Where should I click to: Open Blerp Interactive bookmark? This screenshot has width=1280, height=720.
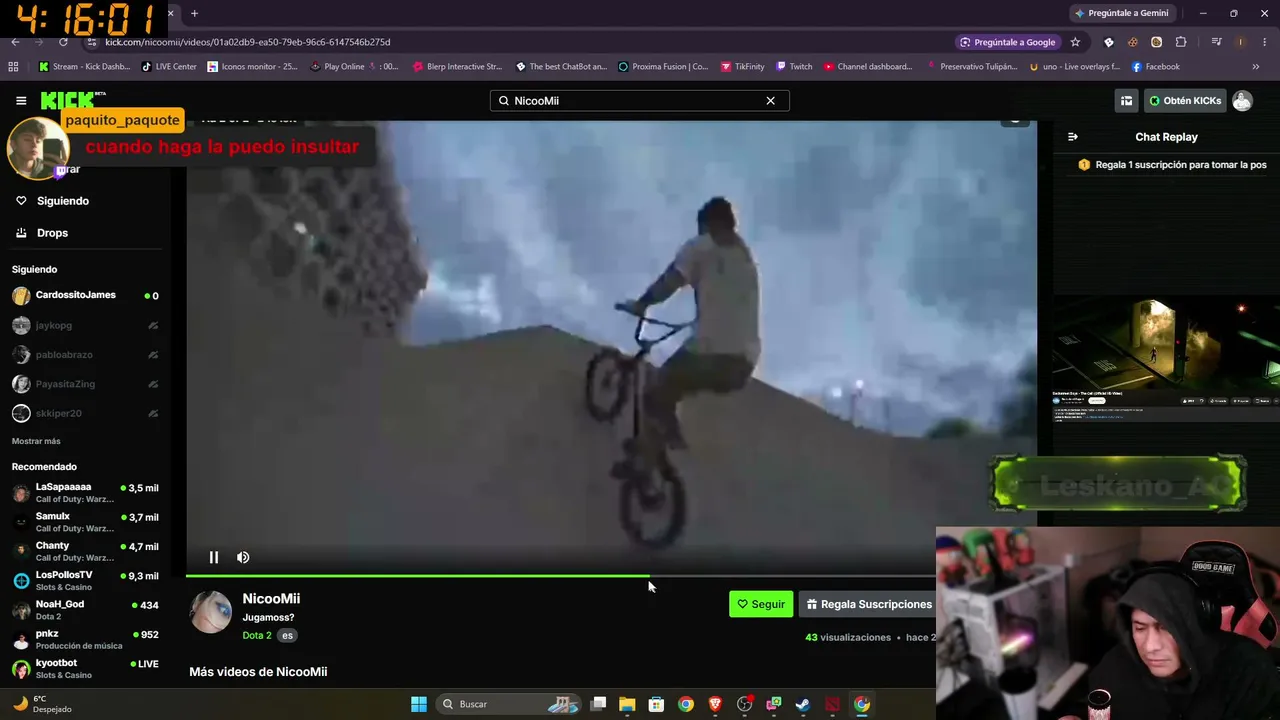pyautogui.click(x=457, y=67)
